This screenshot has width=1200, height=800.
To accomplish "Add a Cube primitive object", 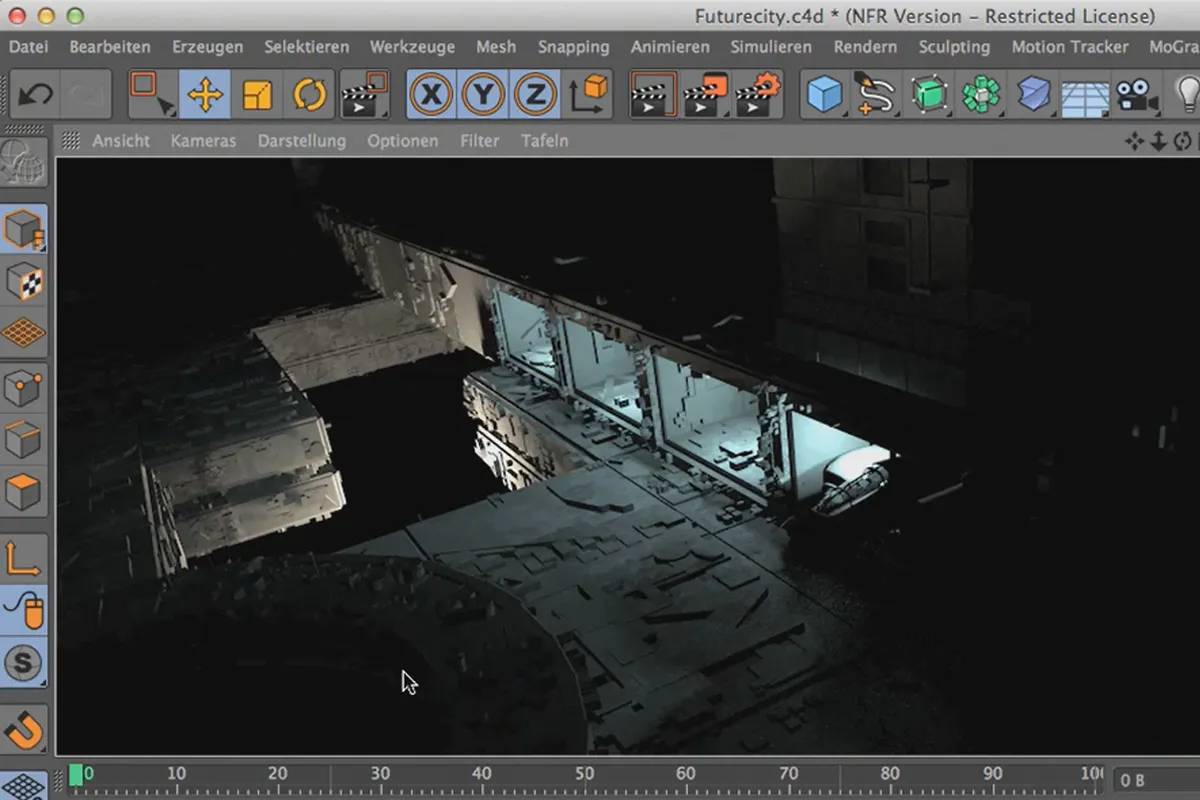I will tap(825, 96).
